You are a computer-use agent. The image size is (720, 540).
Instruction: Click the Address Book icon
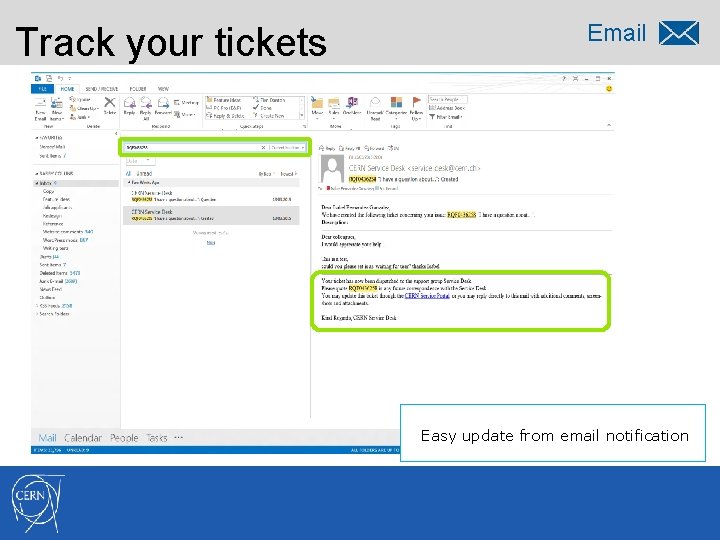click(x=432, y=108)
